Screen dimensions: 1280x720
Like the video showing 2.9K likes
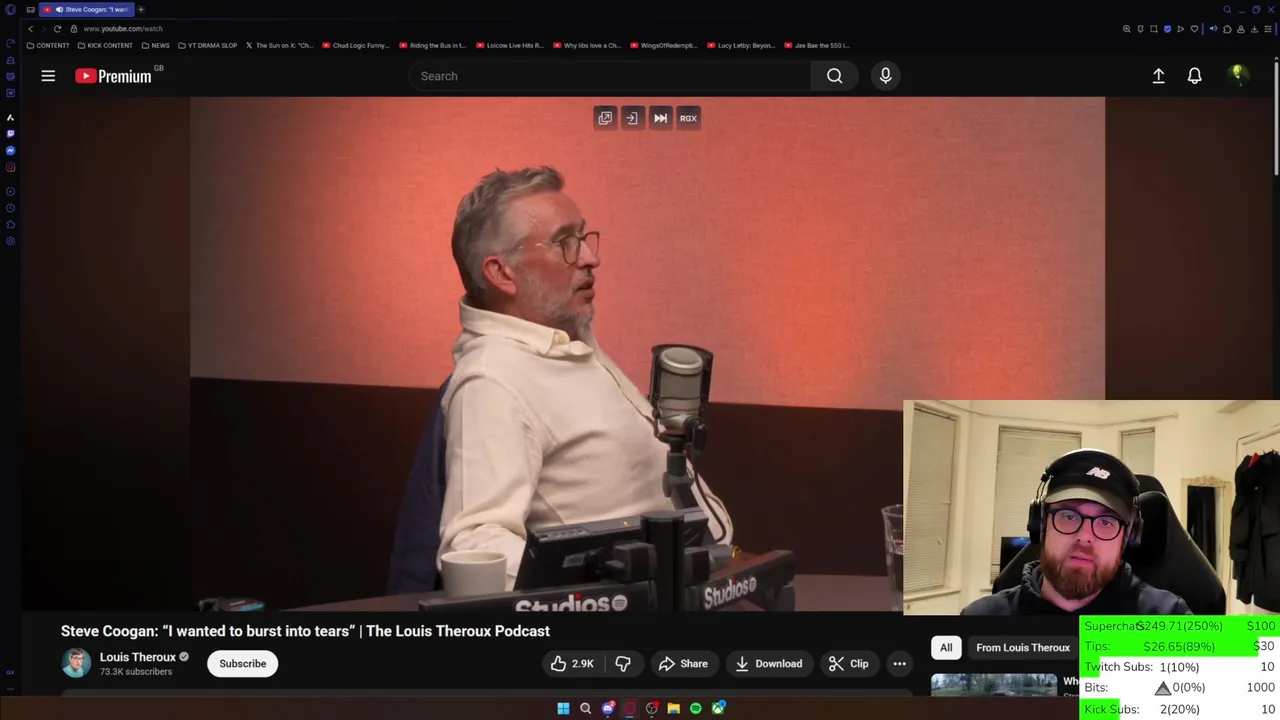point(573,664)
